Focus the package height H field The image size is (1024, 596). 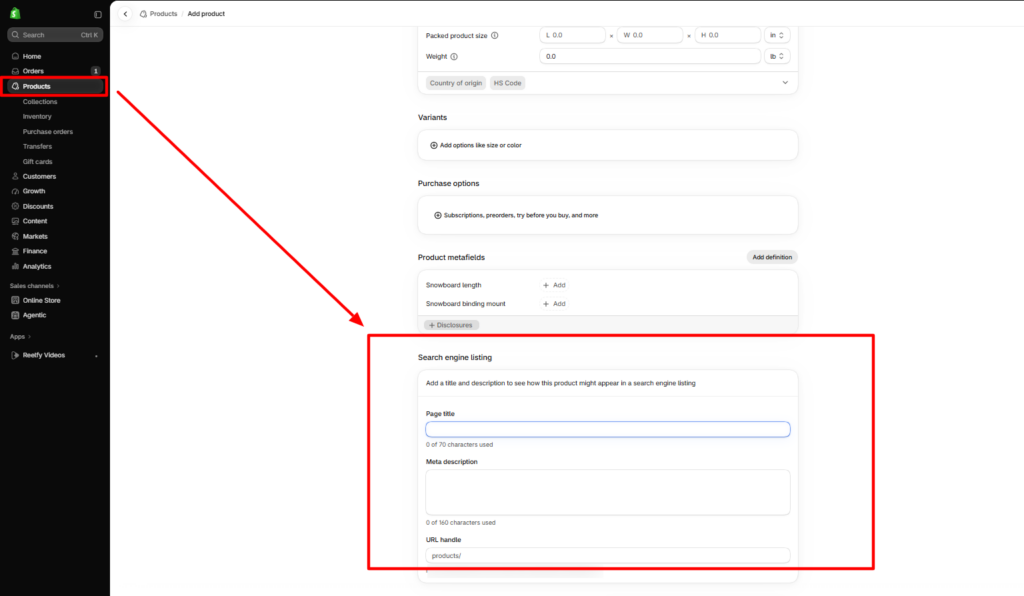pyautogui.click(x=728, y=35)
